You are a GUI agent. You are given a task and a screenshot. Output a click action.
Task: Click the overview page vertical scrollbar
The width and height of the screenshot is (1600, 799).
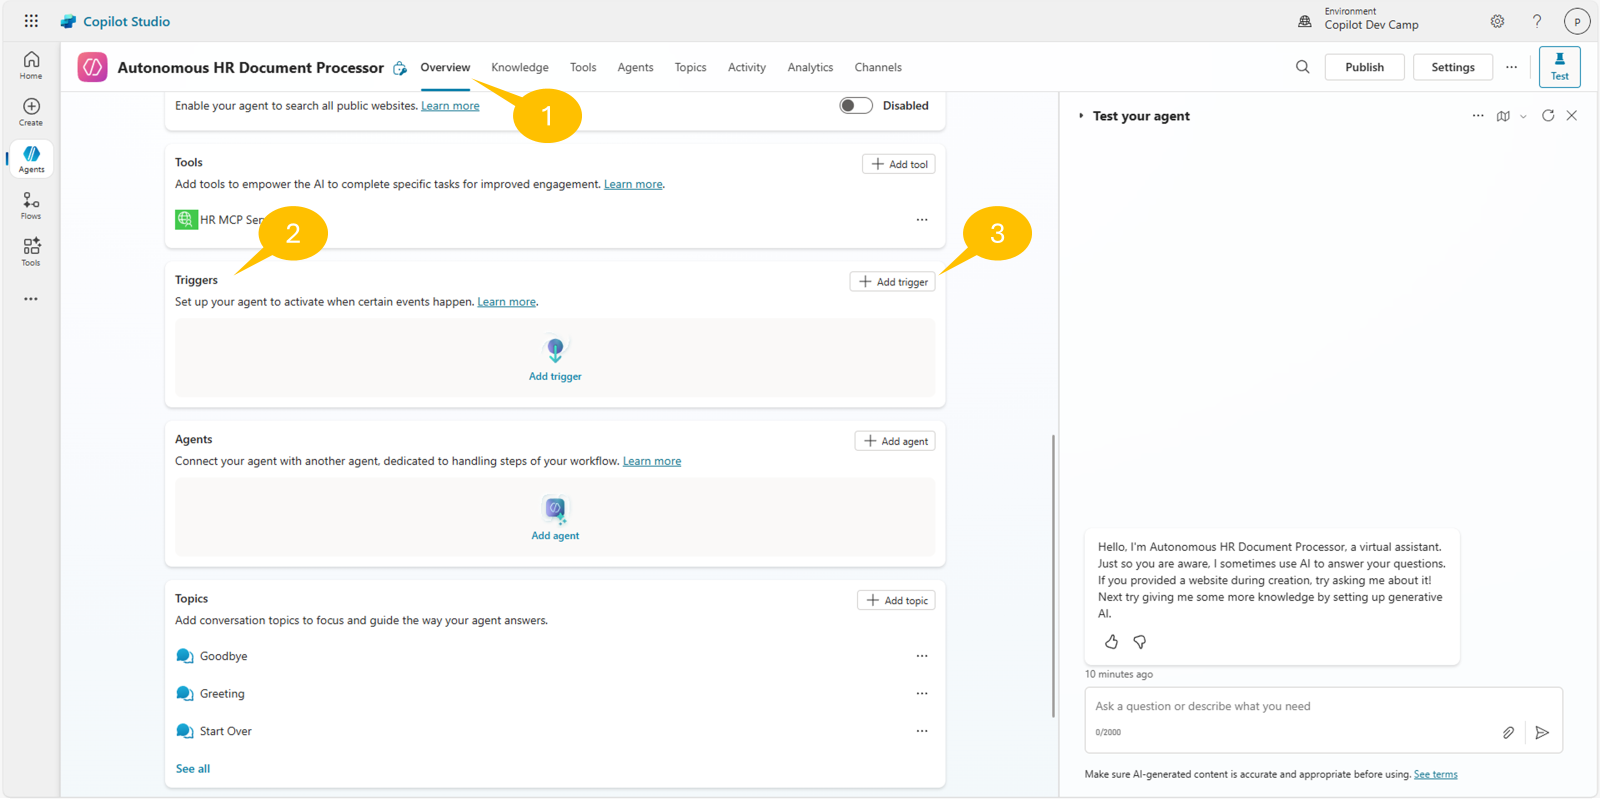pyautogui.click(x=1053, y=576)
